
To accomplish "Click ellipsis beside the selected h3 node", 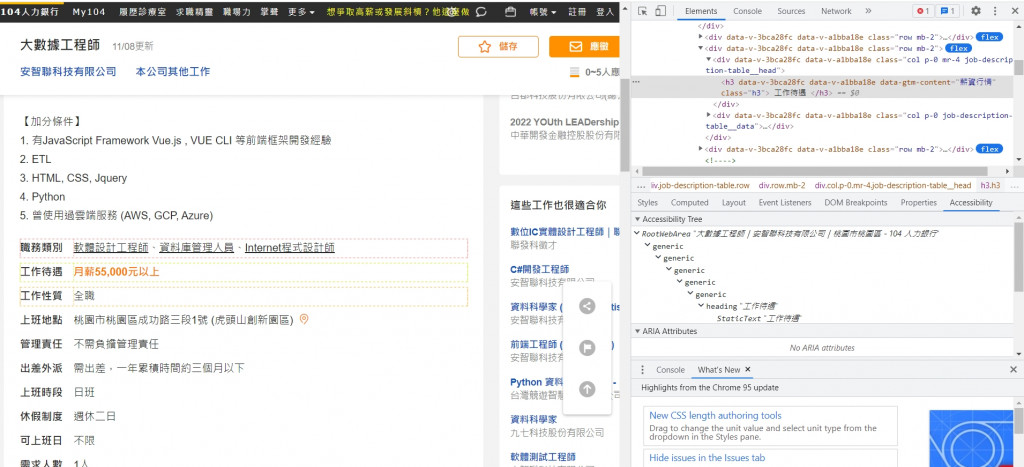I will pyautogui.click(x=636, y=82).
